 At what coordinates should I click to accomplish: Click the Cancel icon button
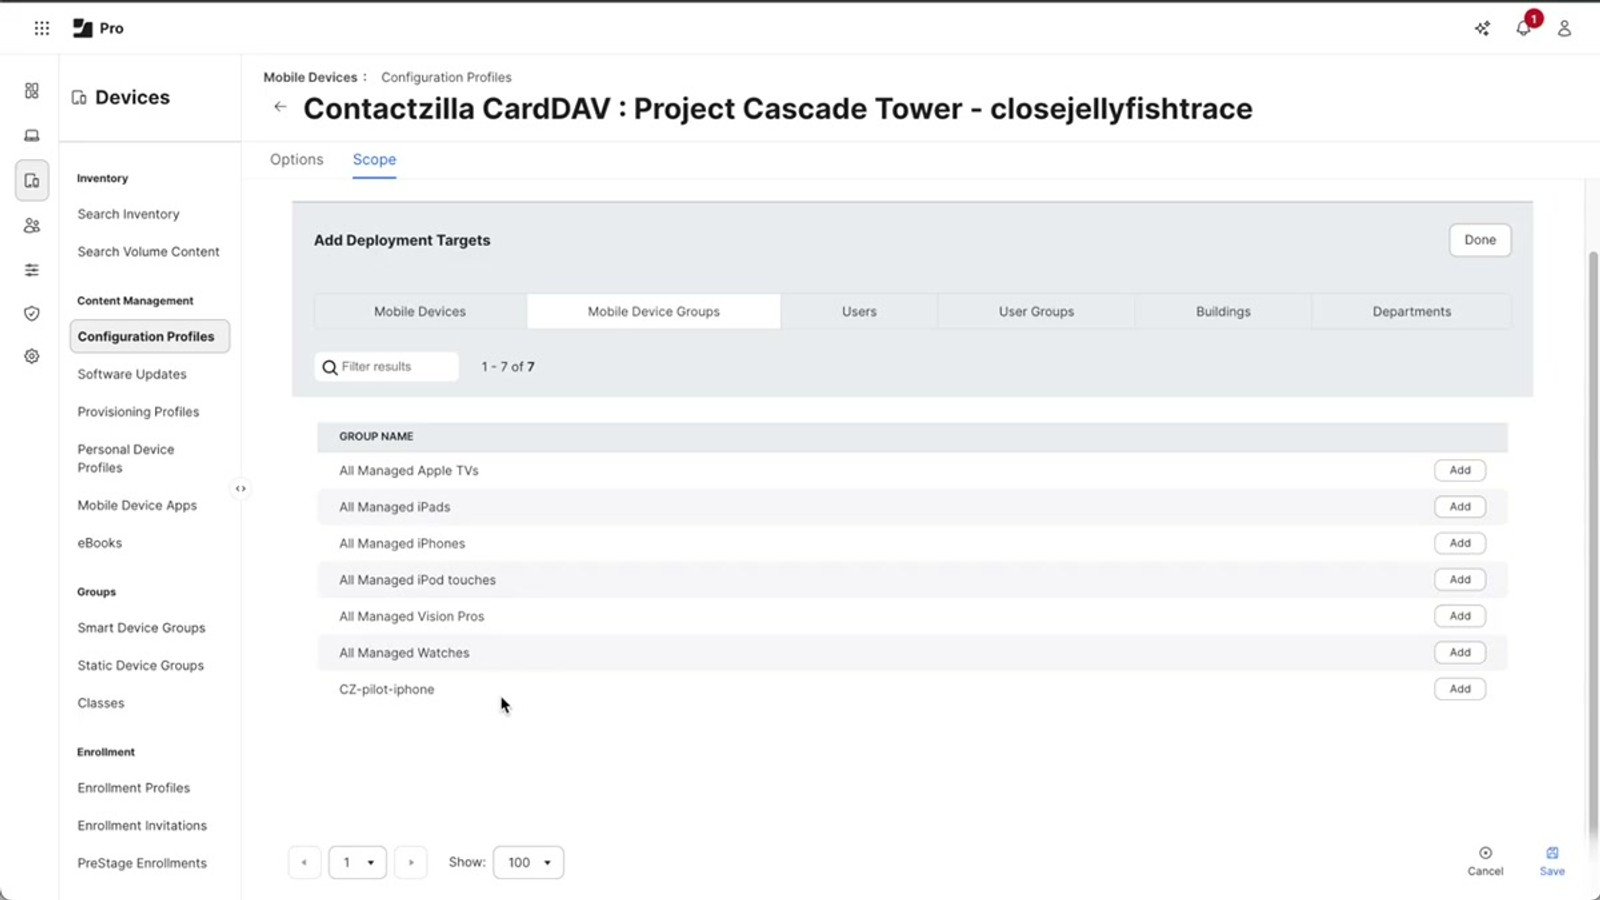1485,860
